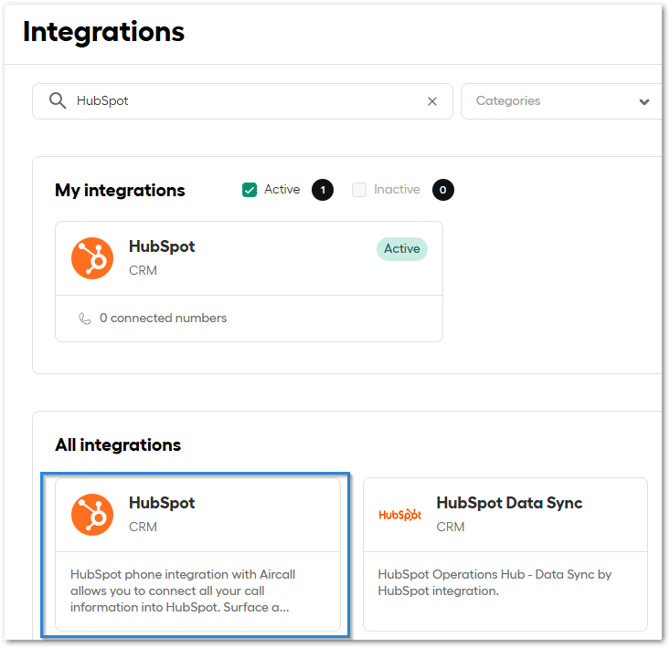Click the Active filter label text
The image size is (670, 648).
(x=282, y=189)
